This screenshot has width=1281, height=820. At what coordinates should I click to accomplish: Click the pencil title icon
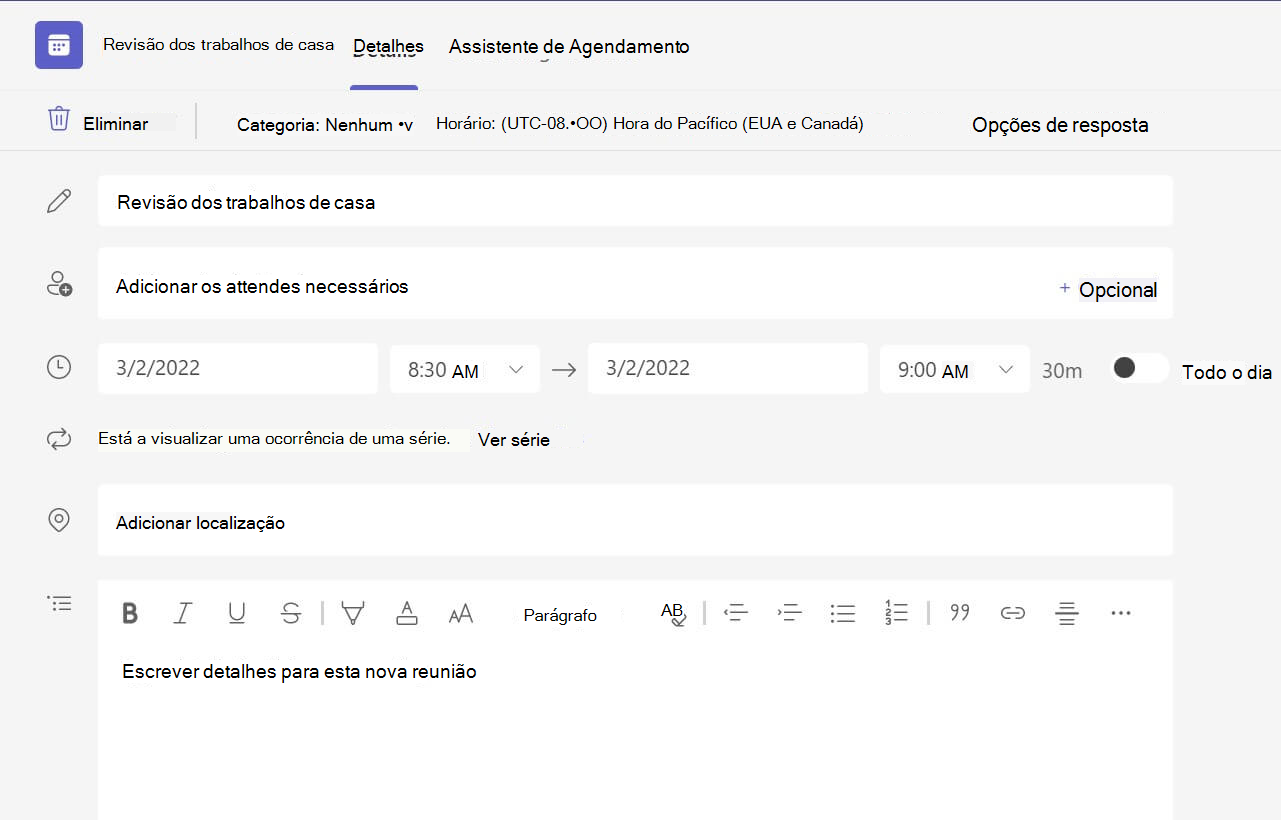point(59,201)
